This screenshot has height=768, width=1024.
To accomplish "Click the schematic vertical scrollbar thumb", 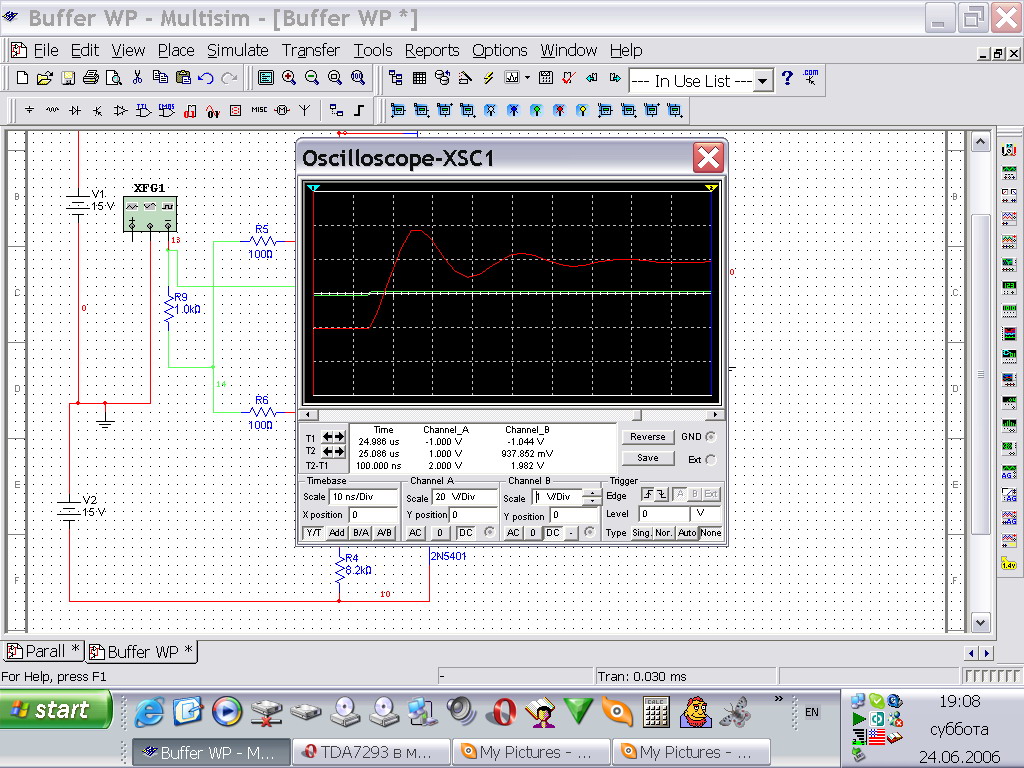I will 980,374.
